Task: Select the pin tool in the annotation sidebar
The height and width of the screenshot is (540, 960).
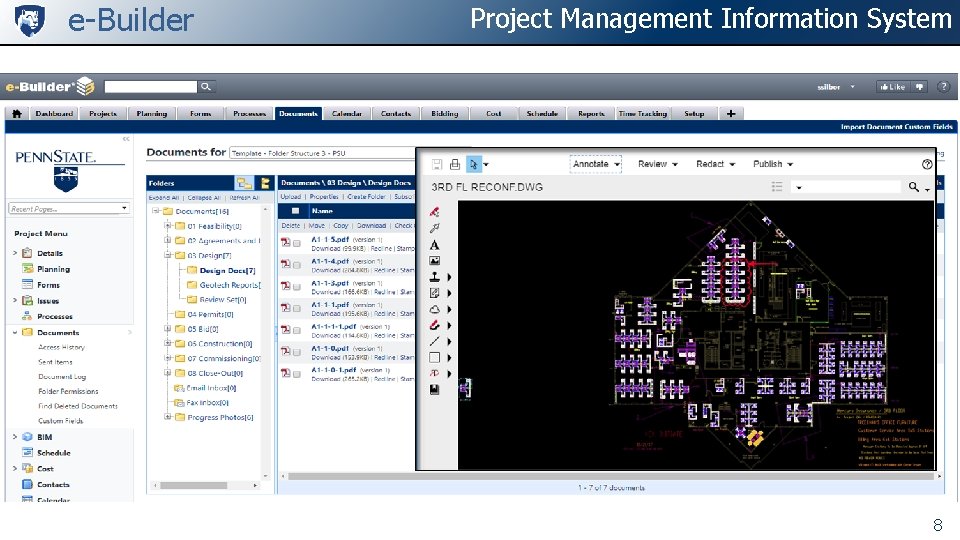Action: click(435, 228)
